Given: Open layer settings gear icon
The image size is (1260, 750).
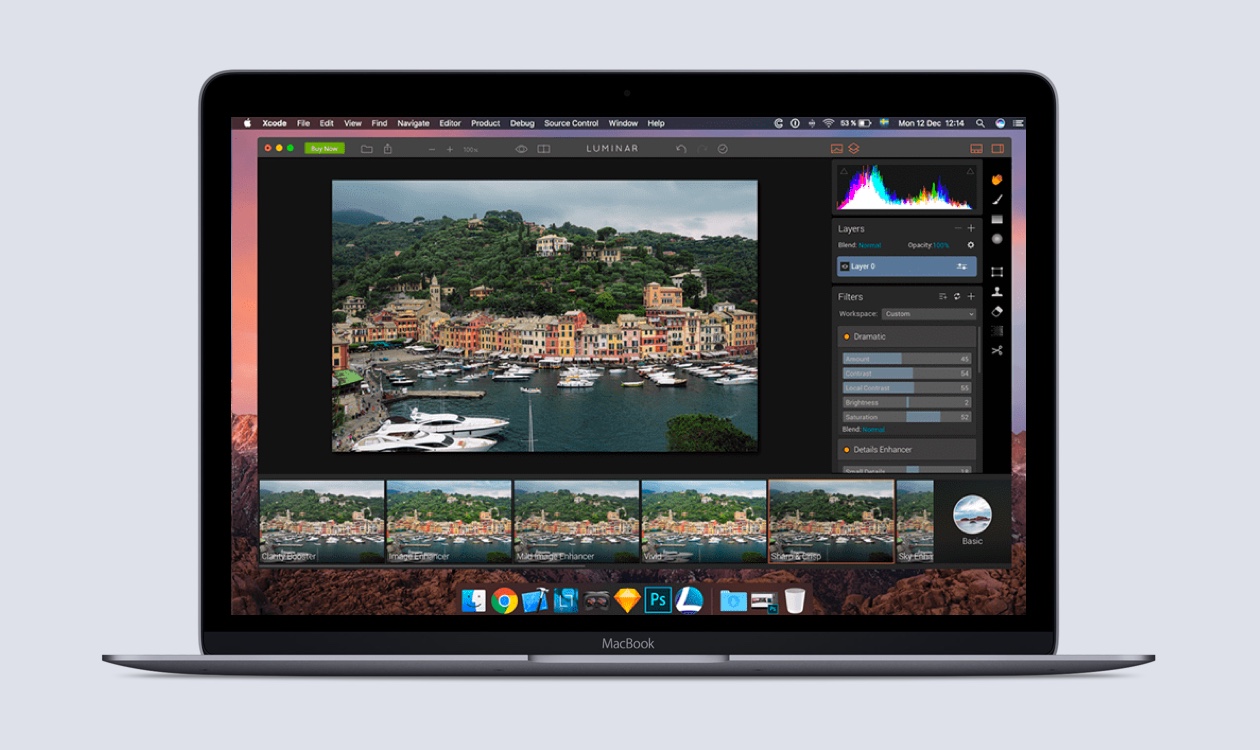Looking at the screenshot, I should click(970, 245).
